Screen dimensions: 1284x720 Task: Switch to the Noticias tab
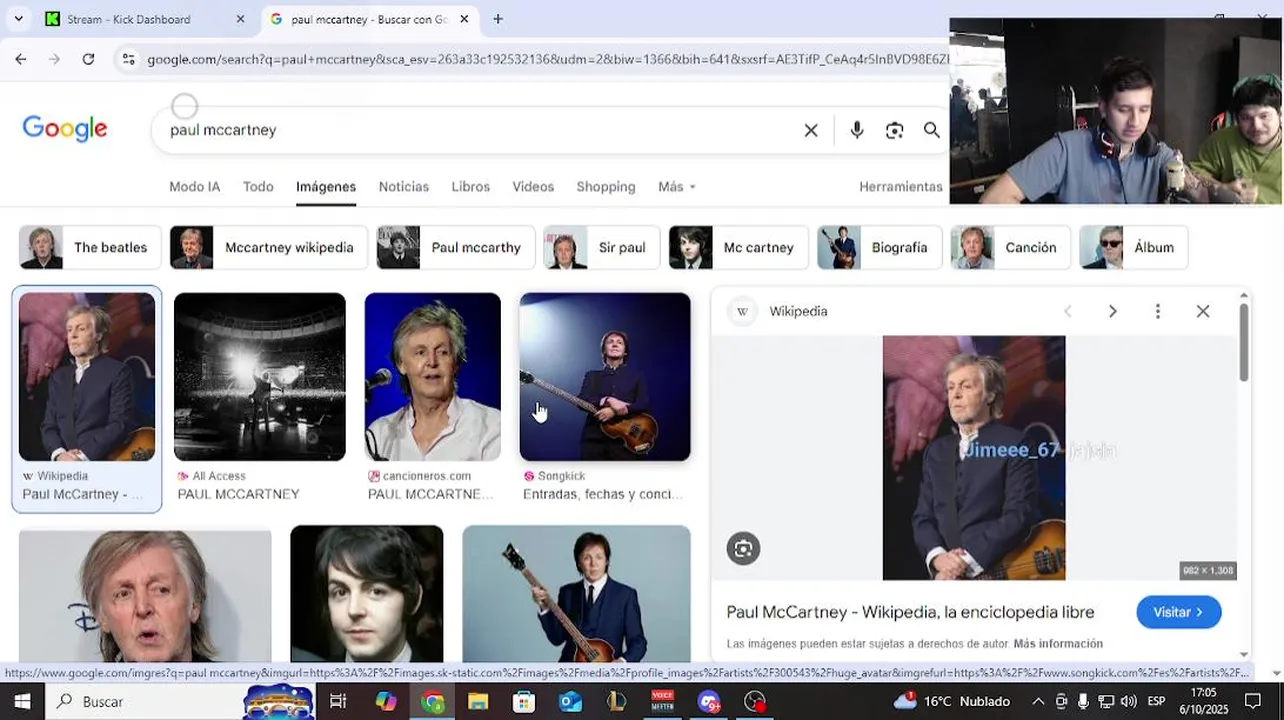pos(404,187)
